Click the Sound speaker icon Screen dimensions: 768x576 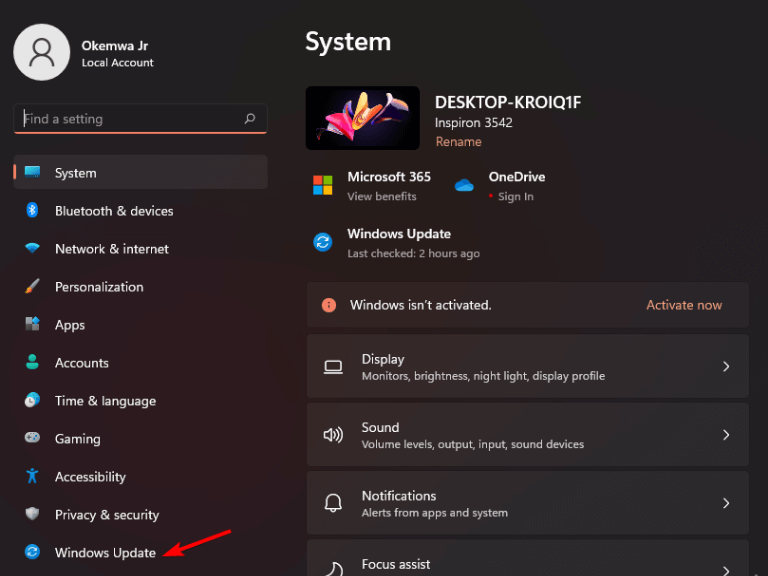tap(333, 435)
